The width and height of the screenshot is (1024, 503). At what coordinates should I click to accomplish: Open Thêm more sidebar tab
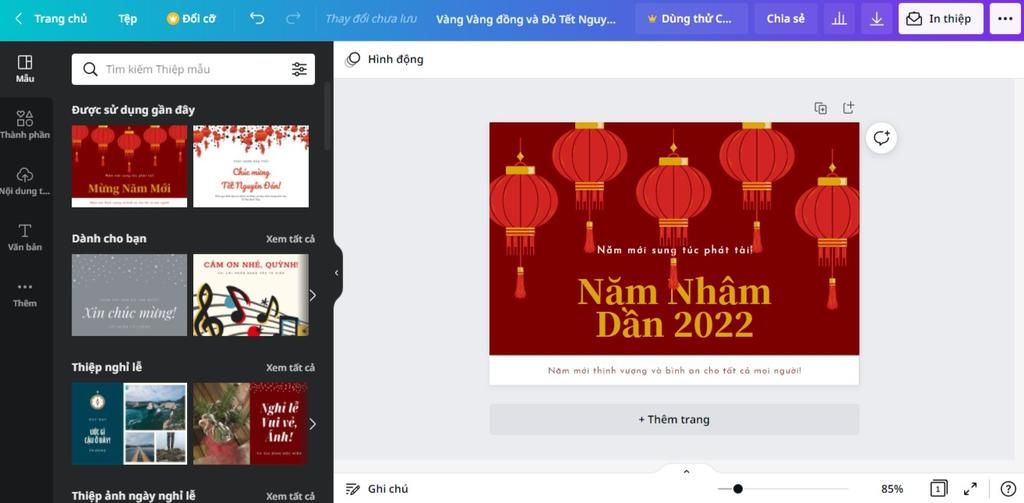click(x=25, y=294)
